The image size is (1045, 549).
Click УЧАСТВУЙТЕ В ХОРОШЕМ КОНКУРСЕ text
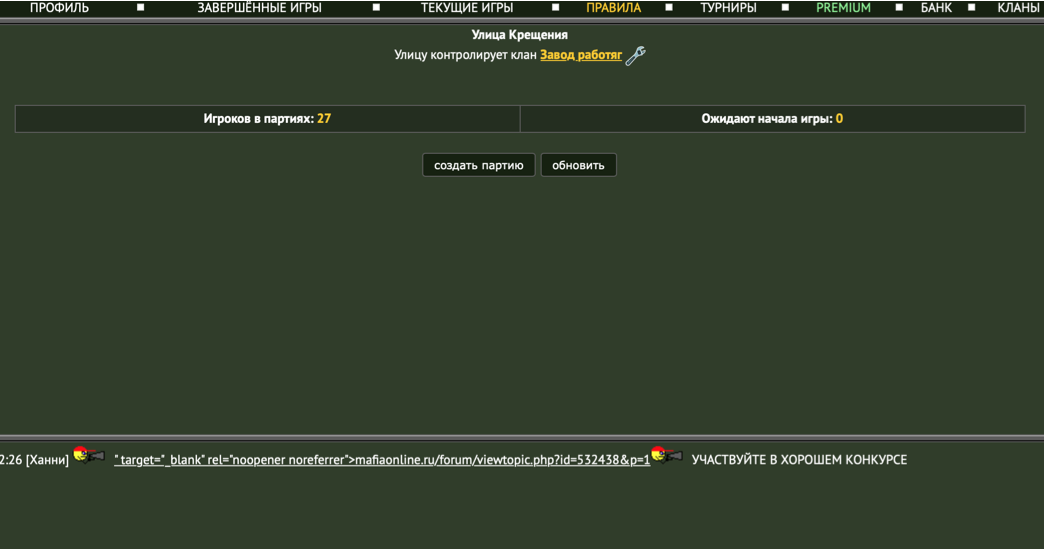799,460
